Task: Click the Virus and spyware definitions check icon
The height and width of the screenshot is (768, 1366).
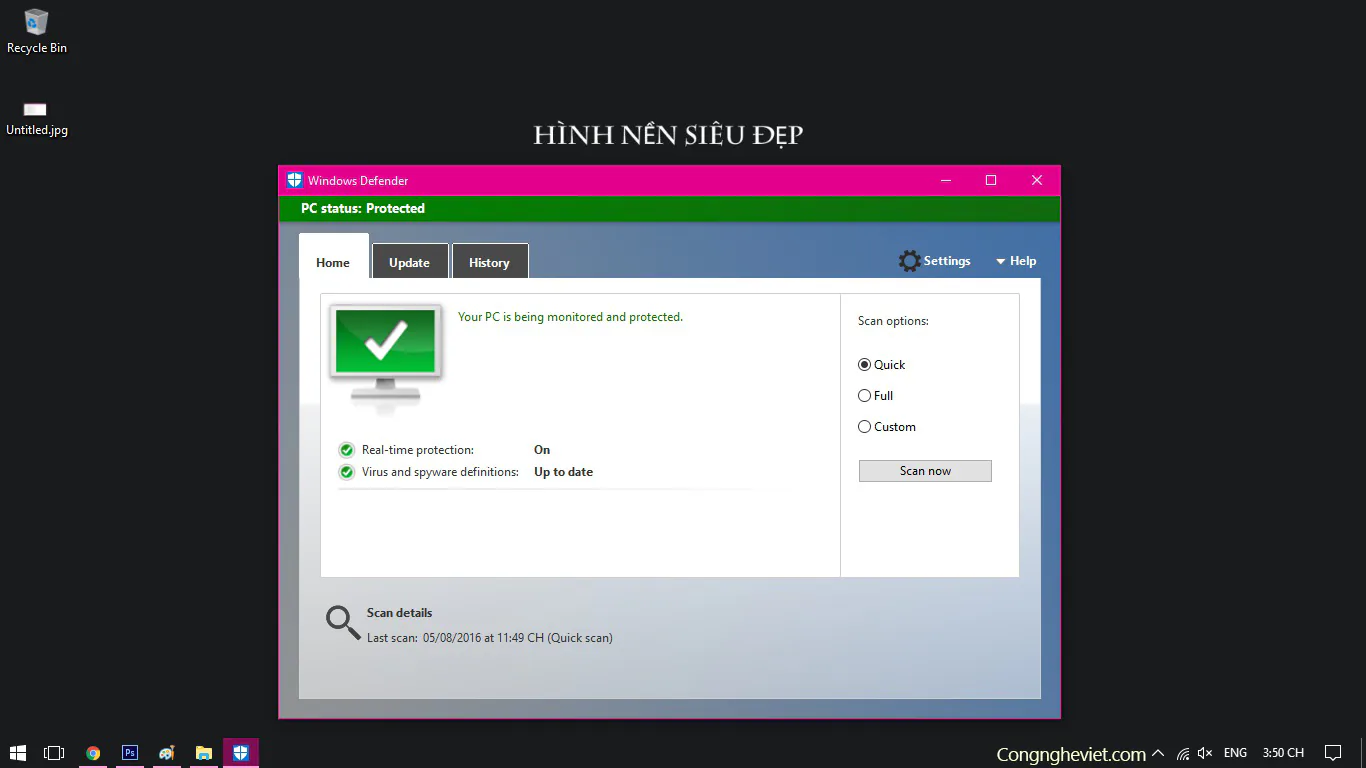Action: click(x=346, y=472)
